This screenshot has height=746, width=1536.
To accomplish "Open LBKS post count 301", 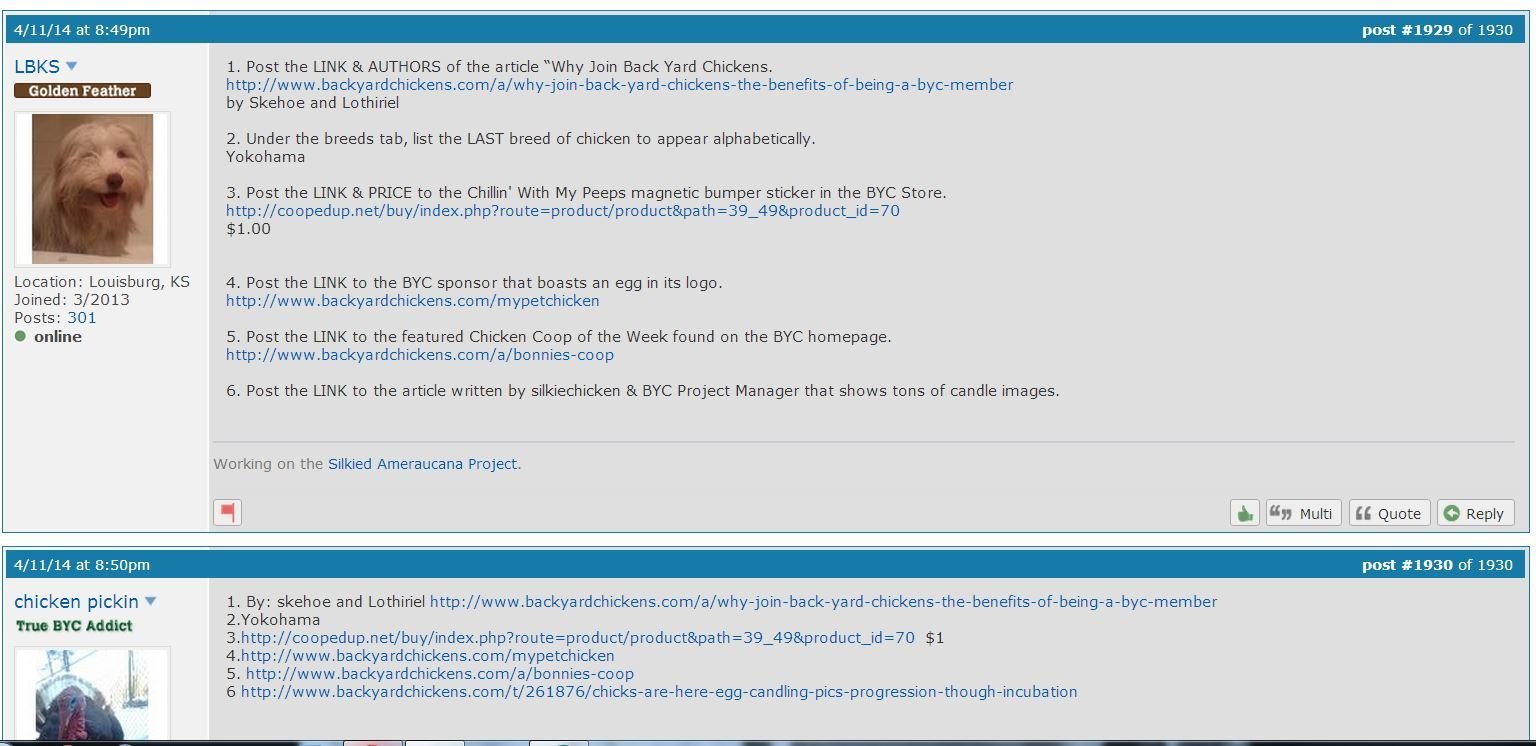I will [82, 318].
